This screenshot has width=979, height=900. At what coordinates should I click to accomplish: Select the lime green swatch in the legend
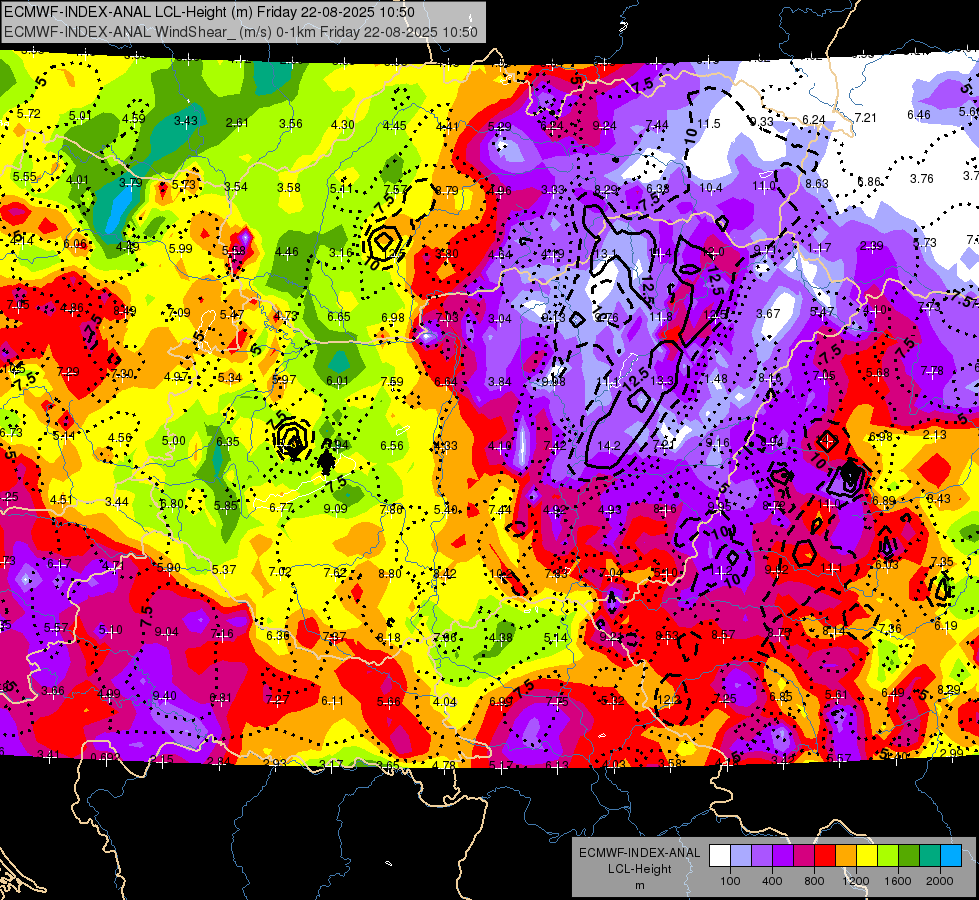coord(888,856)
